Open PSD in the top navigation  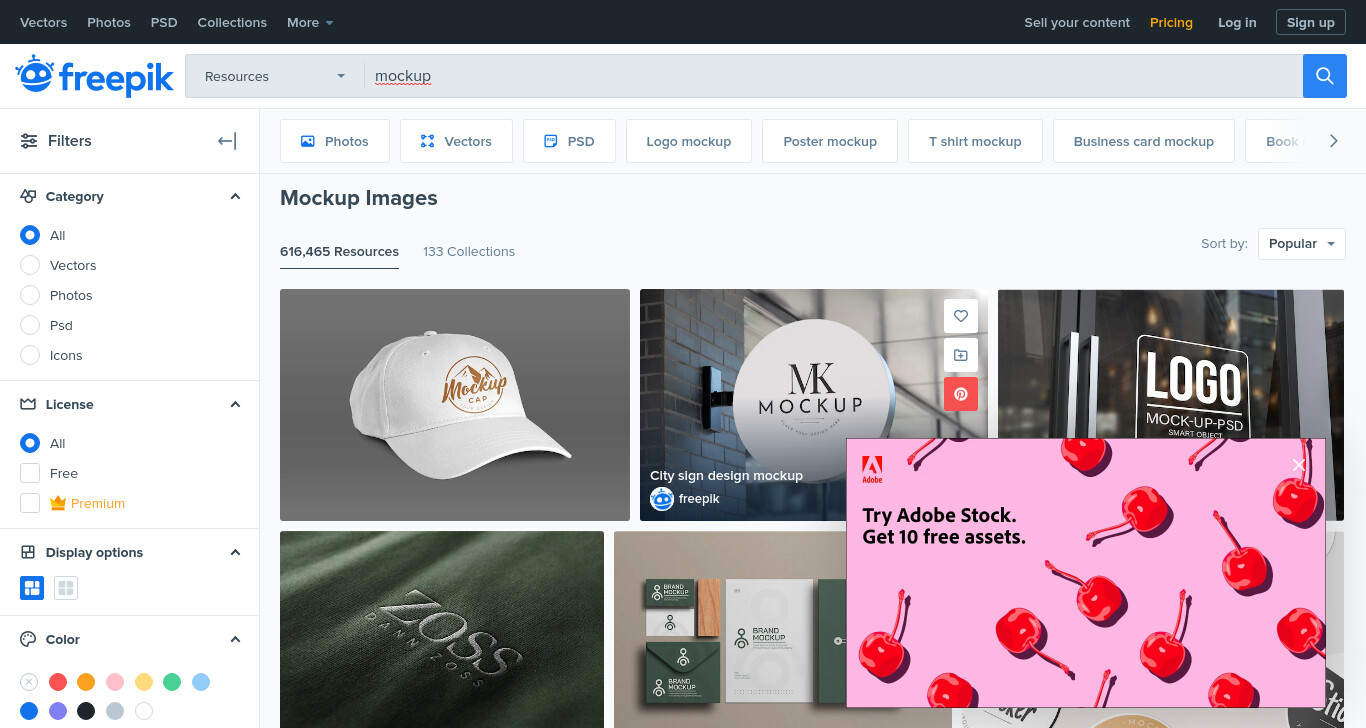[164, 22]
